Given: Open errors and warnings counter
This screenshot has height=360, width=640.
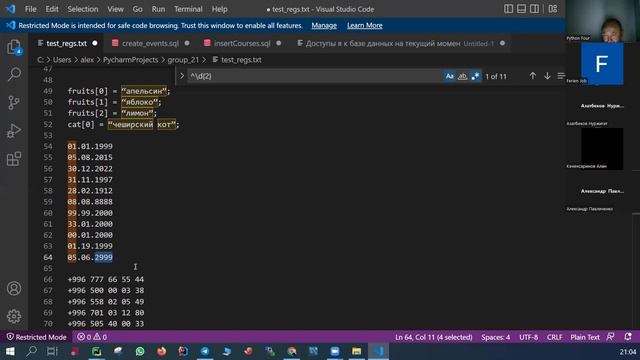Looking at the screenshot, I should 92,337.
